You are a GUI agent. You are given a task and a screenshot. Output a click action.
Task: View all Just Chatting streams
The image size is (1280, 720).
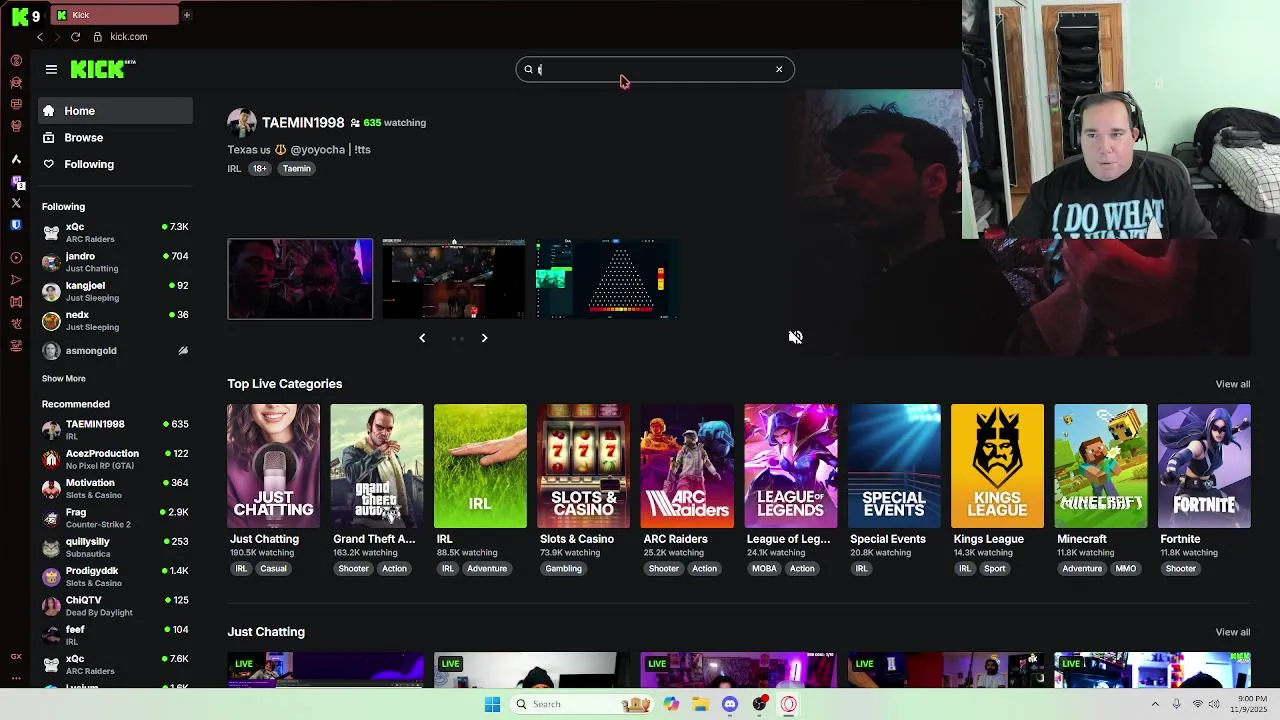point(1232,632)
